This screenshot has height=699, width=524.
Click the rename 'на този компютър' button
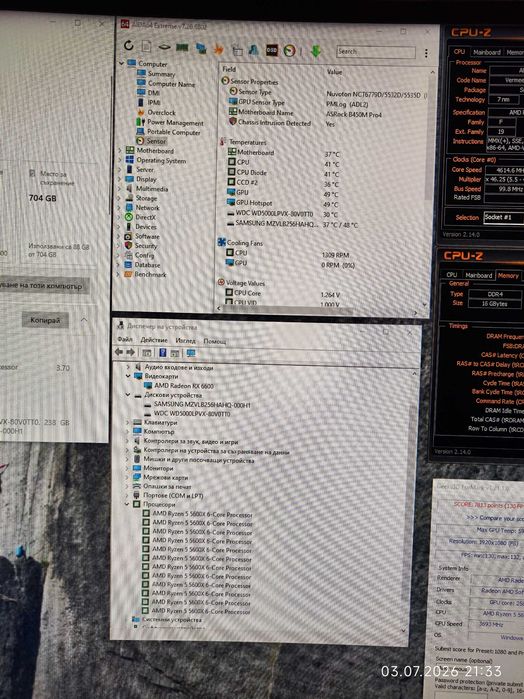pyautogui.click(x=44, y=286)
